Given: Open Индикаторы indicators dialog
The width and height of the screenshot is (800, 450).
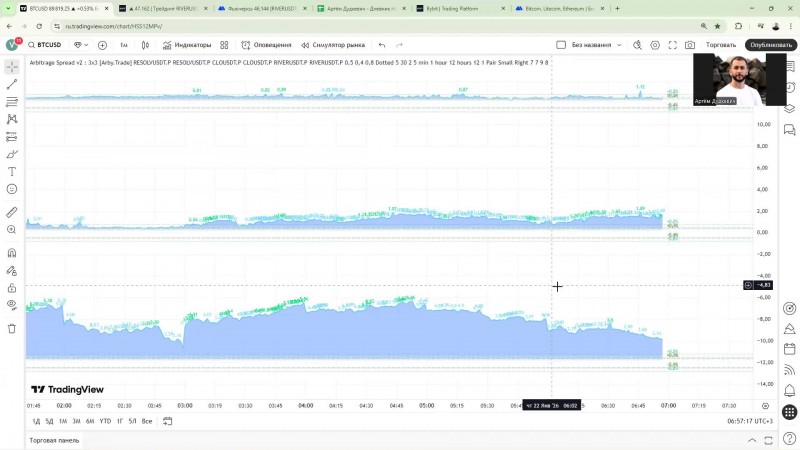Looking at the screenshot, I should (187, 45).
